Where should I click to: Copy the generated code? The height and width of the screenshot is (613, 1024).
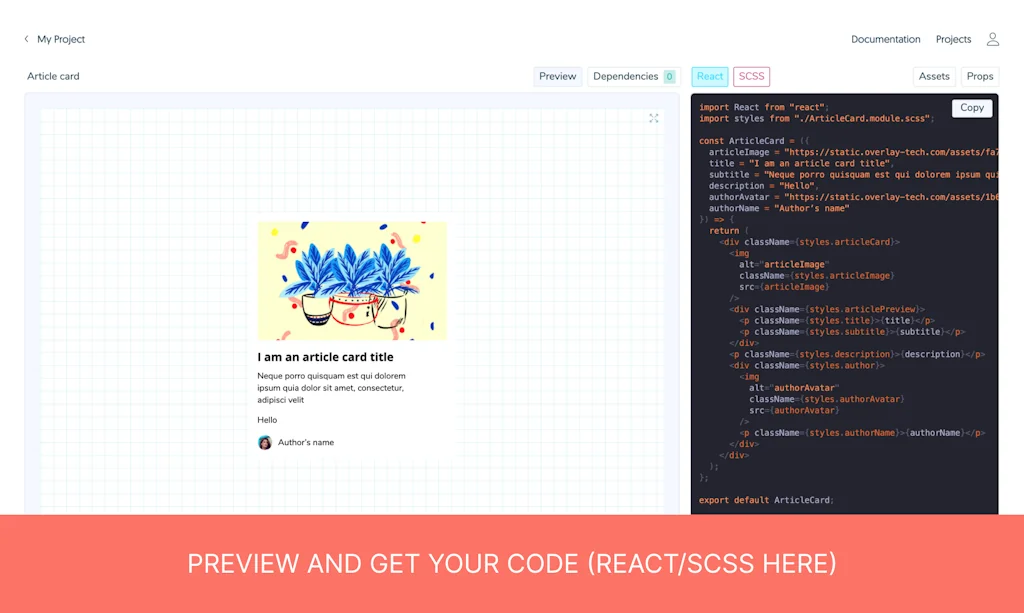(971, 108)
